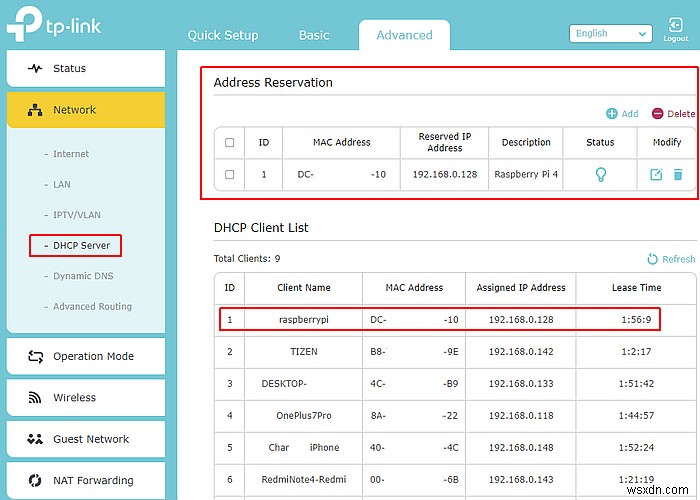Open the NAT Forwarding menu
700x500 pixels.
(86, 480)
